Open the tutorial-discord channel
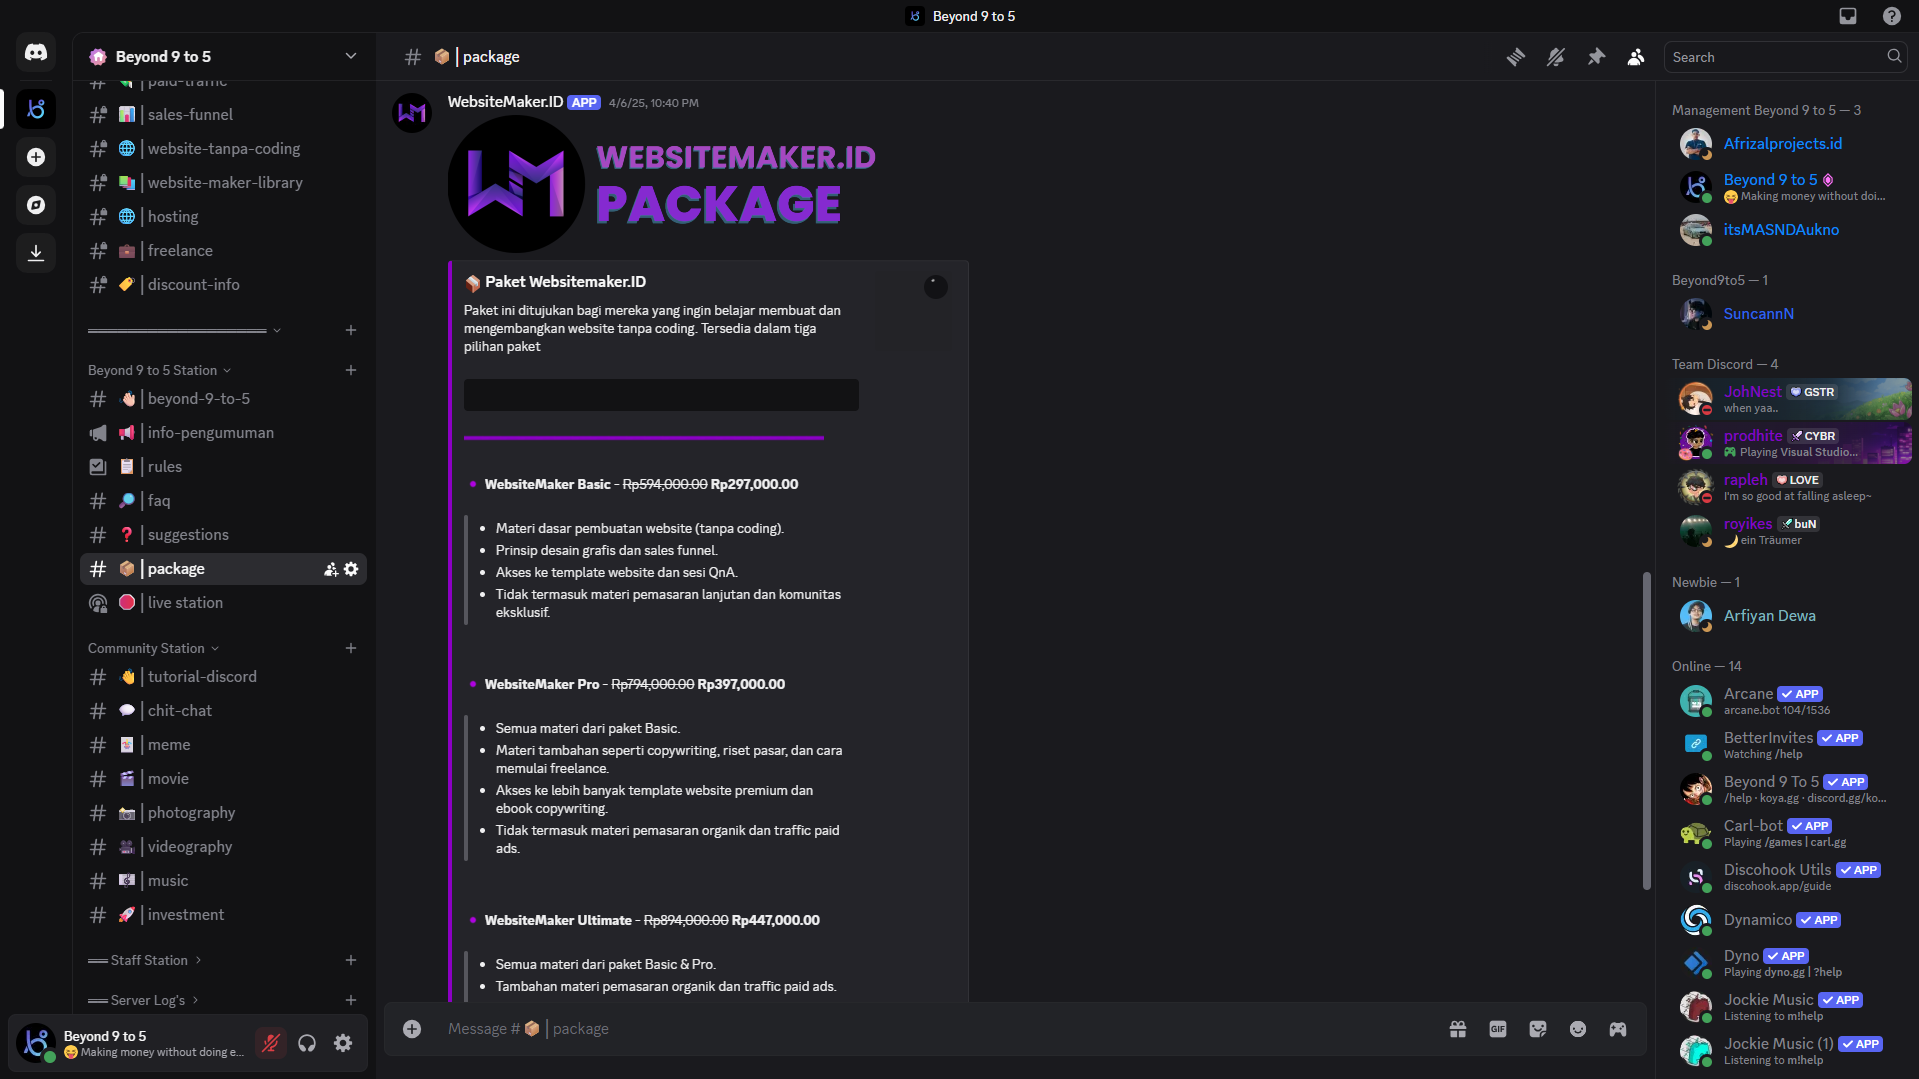This screenshot has width=1919, height=1079. point(223,677)
